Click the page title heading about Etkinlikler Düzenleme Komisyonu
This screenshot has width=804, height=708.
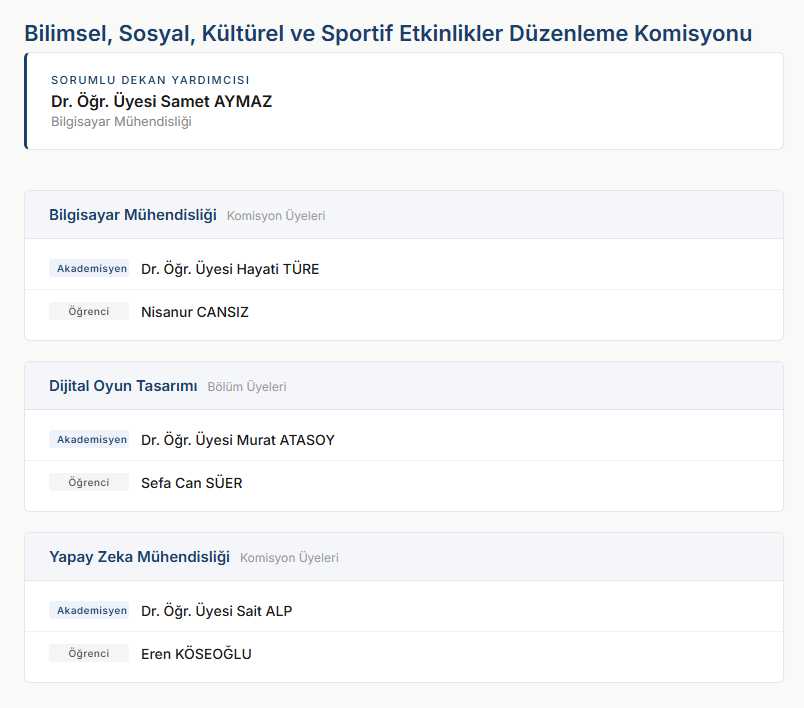(388, 33)
